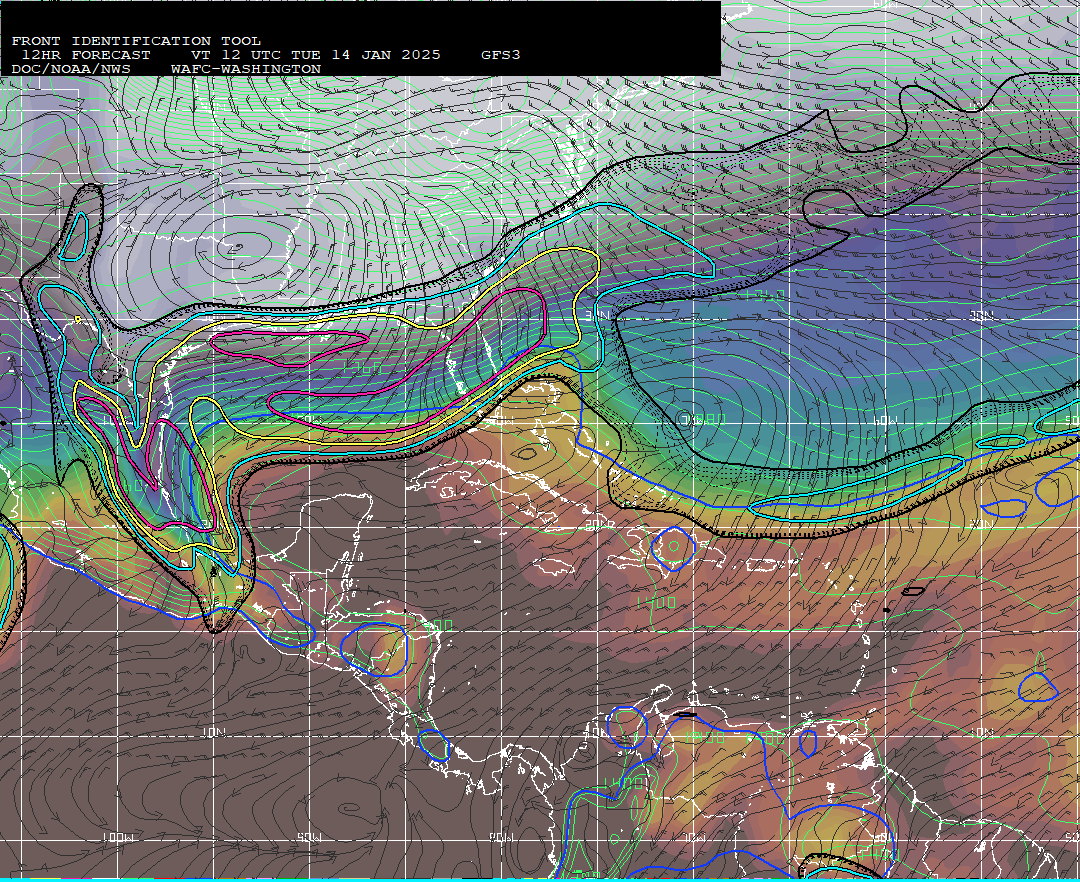Viewport: 1080px width, 882px height.
Task: Click the "FRONT IDENTIFICATION TOOL" title text
Action: pyautogui.click(x=136, y=41)
